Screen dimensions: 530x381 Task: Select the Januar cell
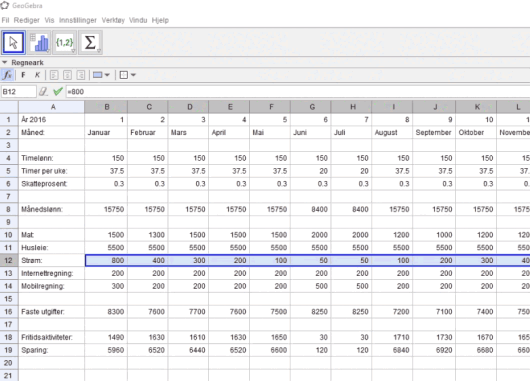pyautogui.click(x=106, y=132)
